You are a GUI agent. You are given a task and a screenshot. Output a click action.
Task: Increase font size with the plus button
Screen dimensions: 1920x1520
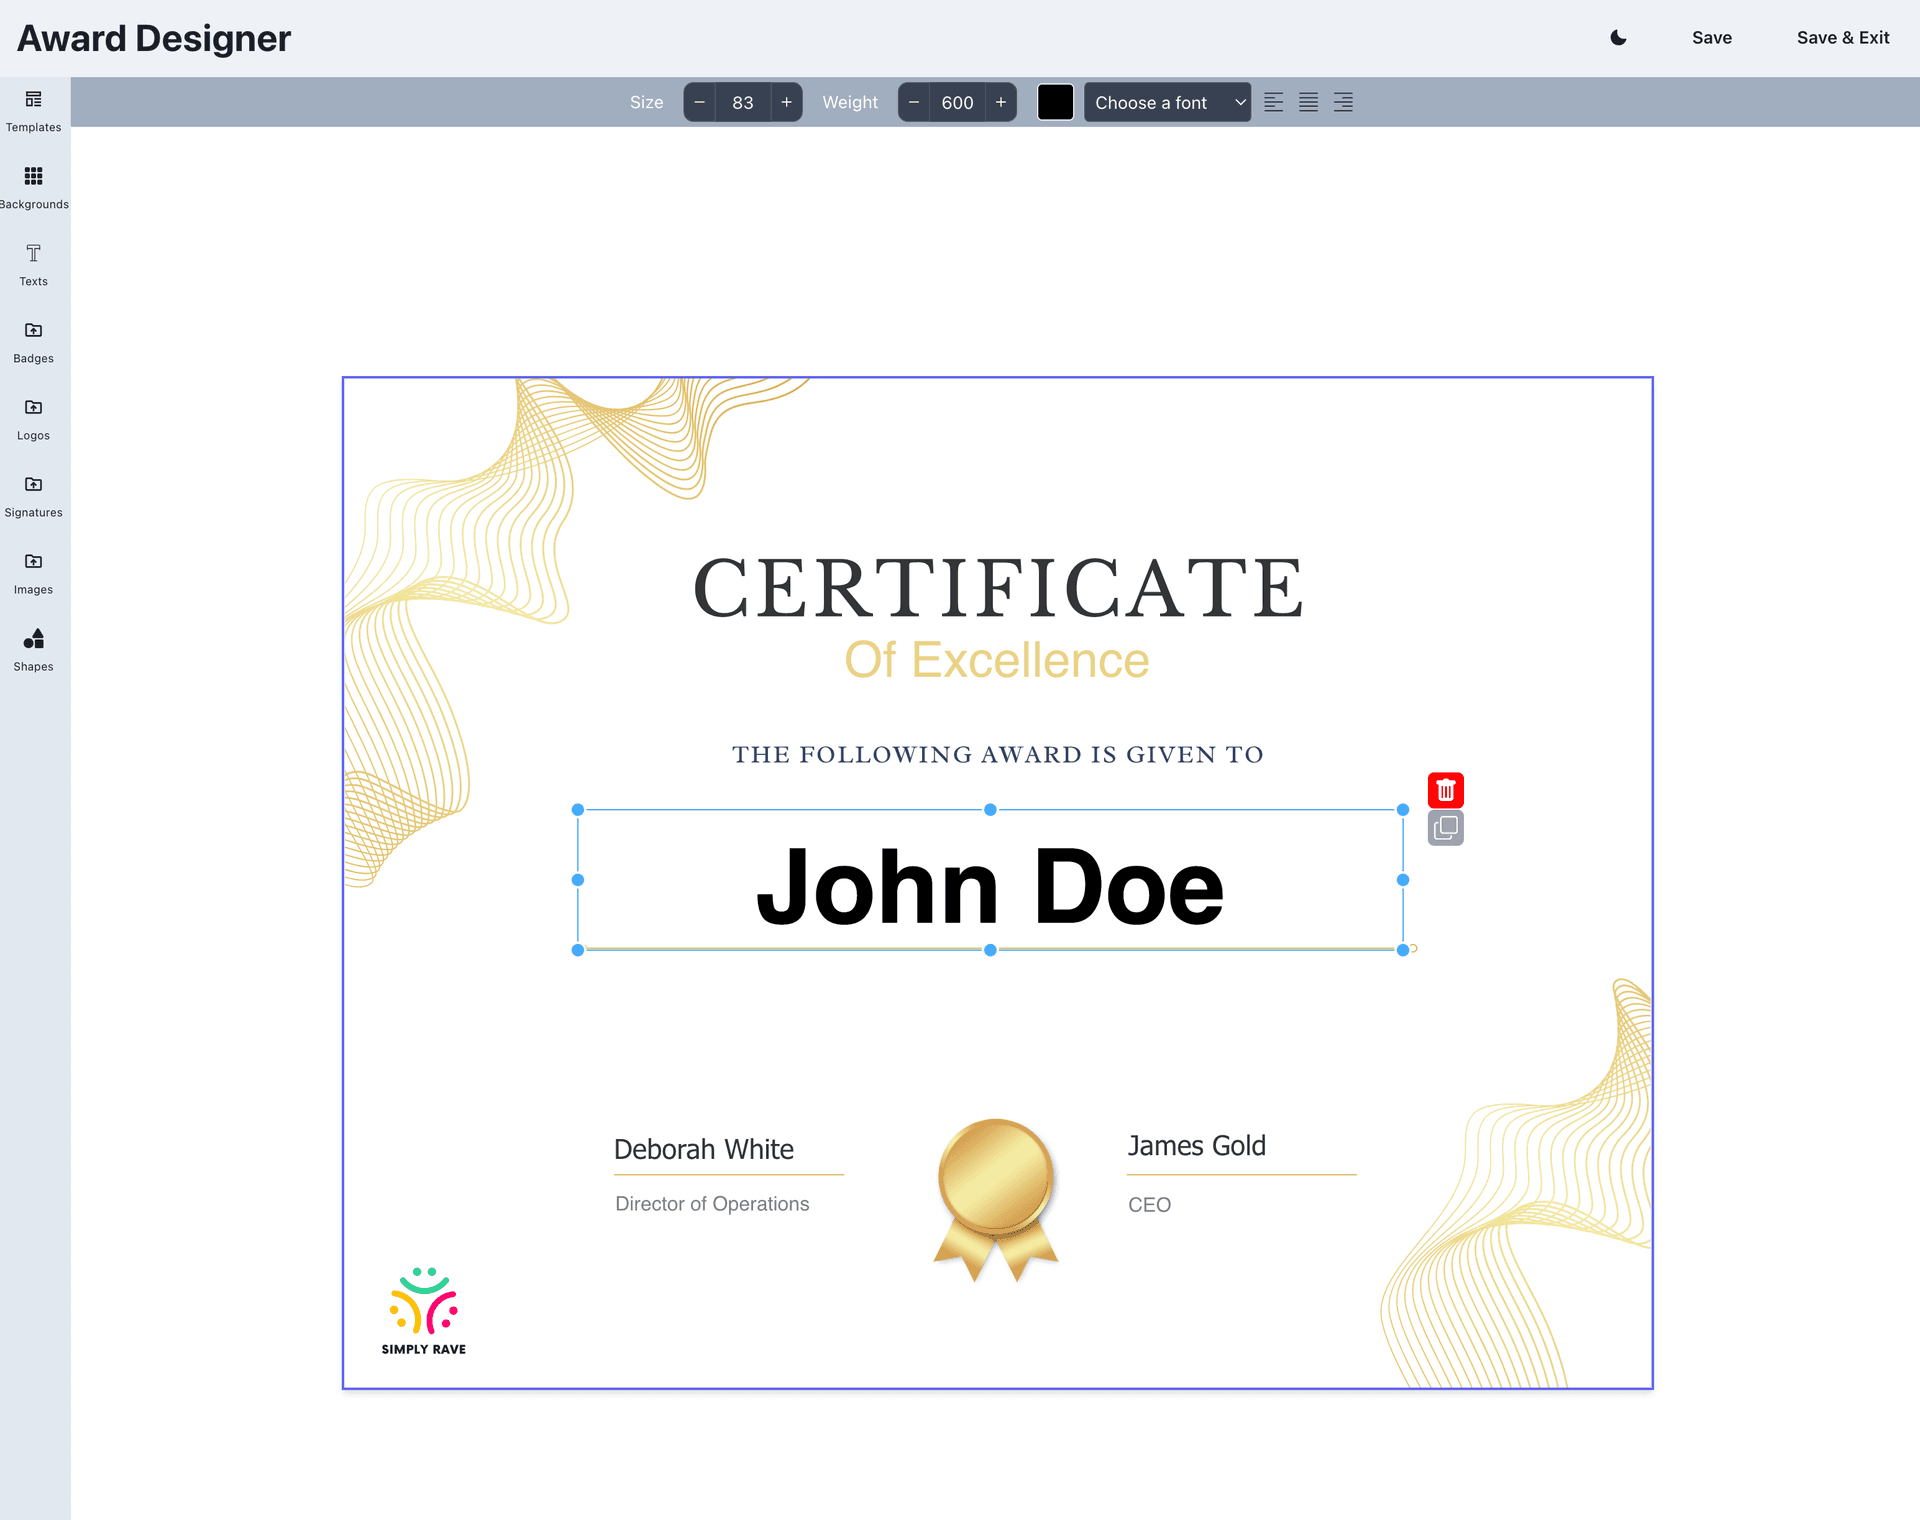tap(786, 102)
